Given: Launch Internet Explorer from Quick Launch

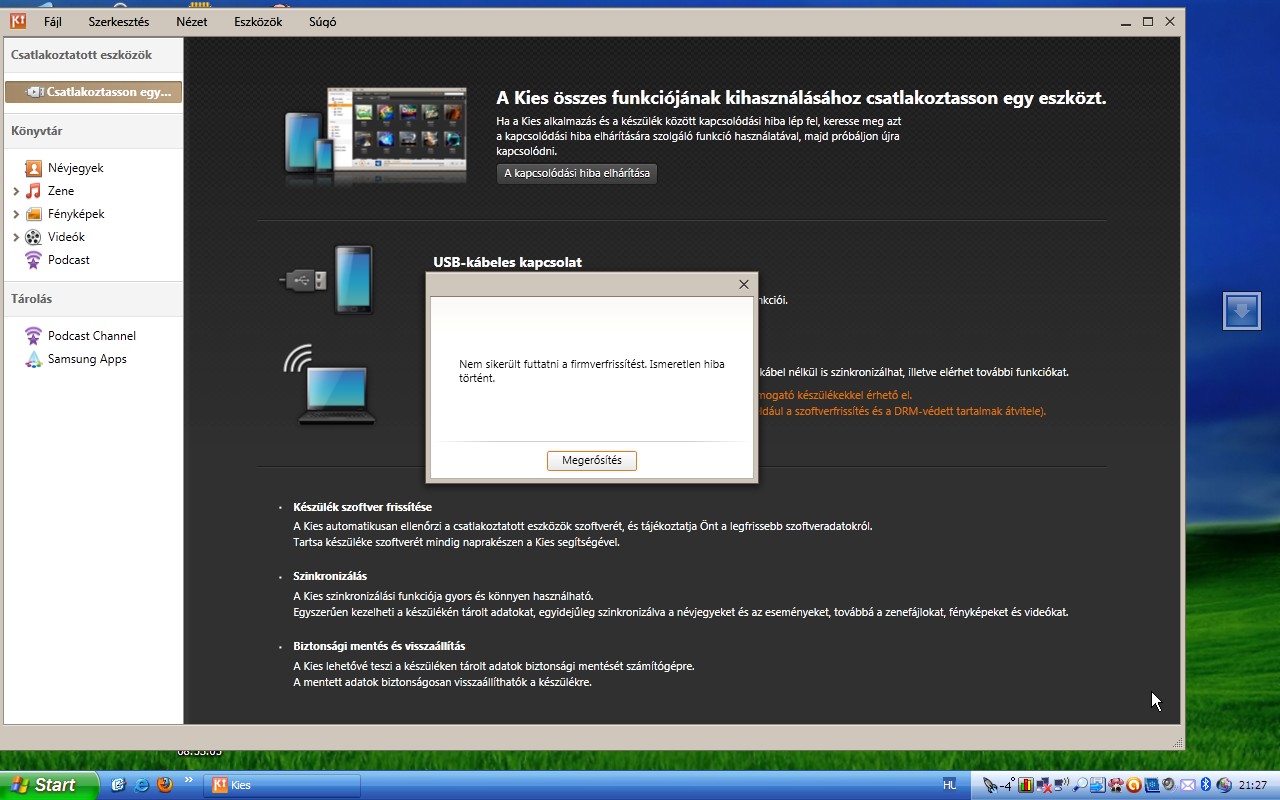Looking at the screenshot, I should pos(141,785).
